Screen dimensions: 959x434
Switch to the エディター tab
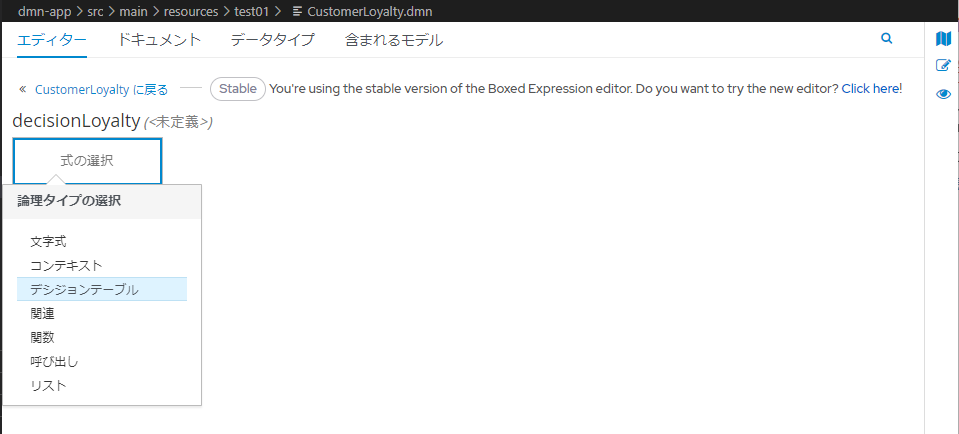tap(52, 40)
